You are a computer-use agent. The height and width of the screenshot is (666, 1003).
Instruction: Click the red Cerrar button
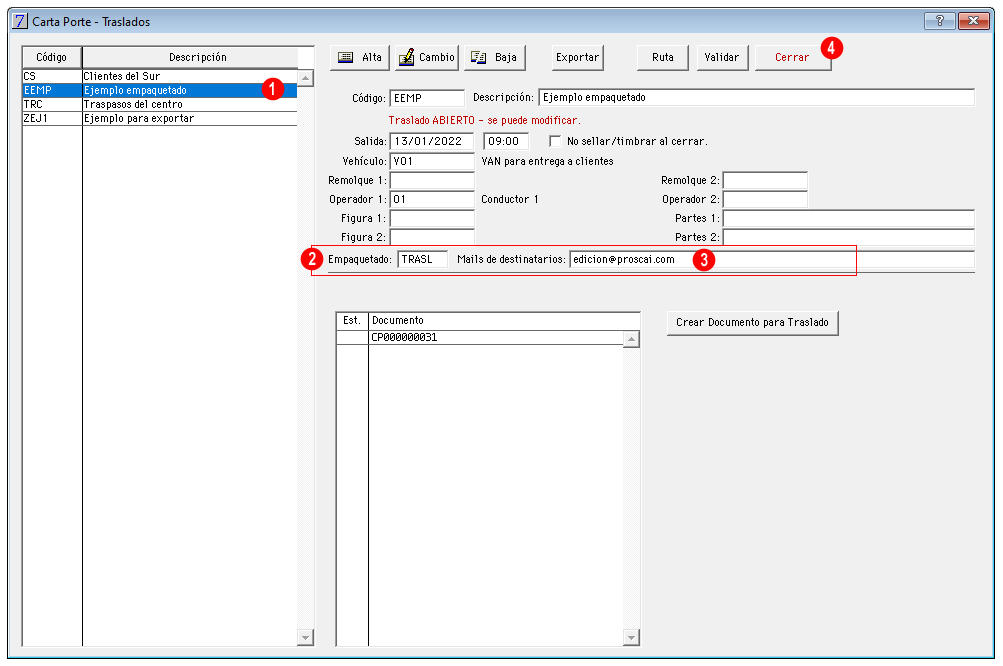793,58
